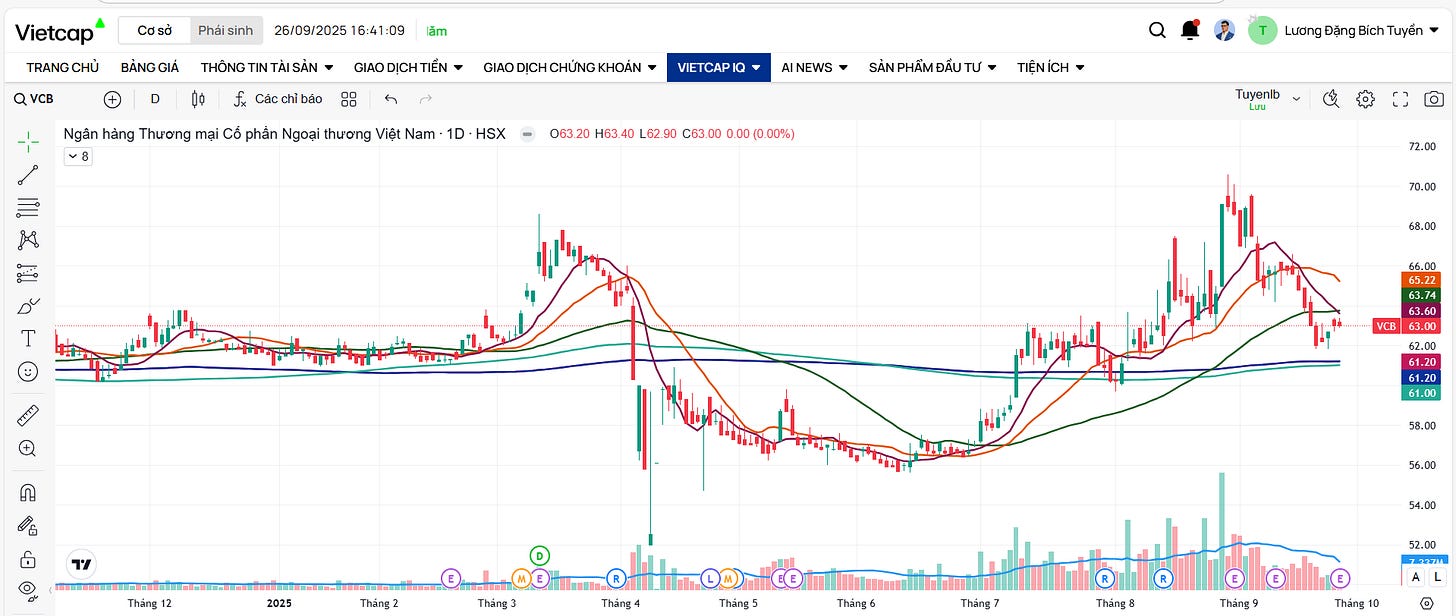Viewport: 1456px width, 616px height.
Task: Open the TIỆN ÍCH utilities menu
Action: pos(1051,67)
